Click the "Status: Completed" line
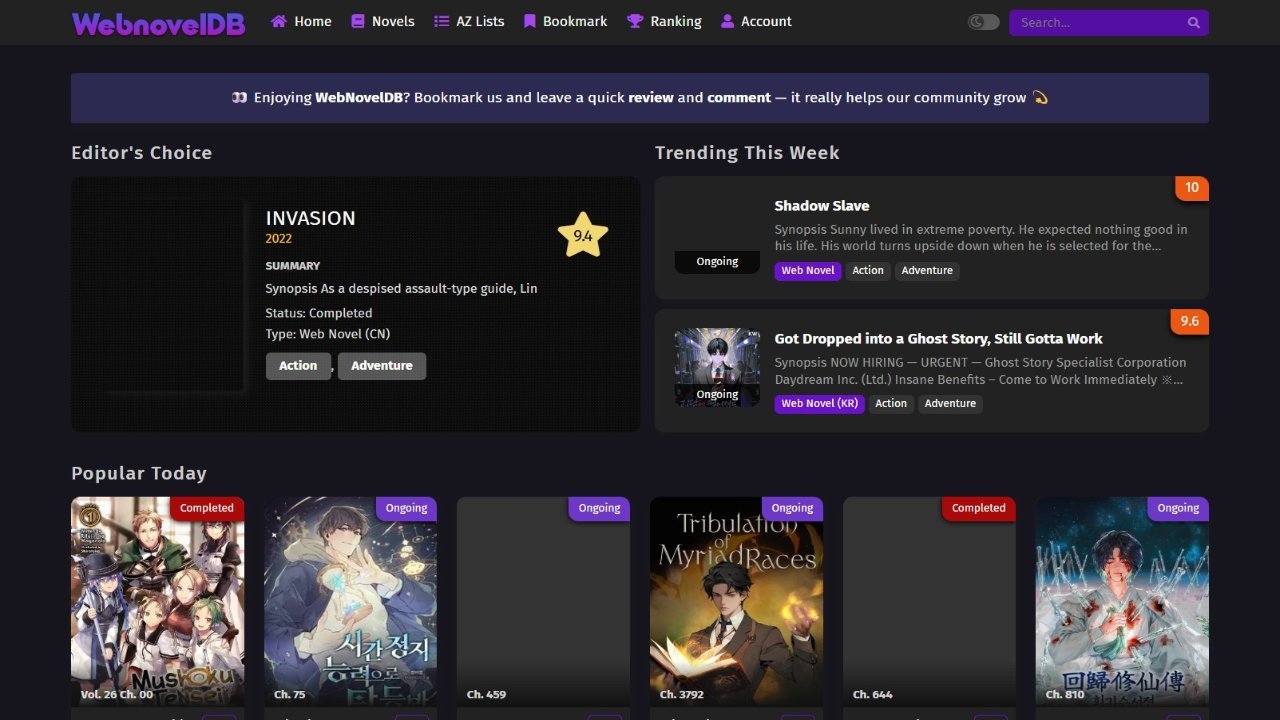 click(319, 313)
